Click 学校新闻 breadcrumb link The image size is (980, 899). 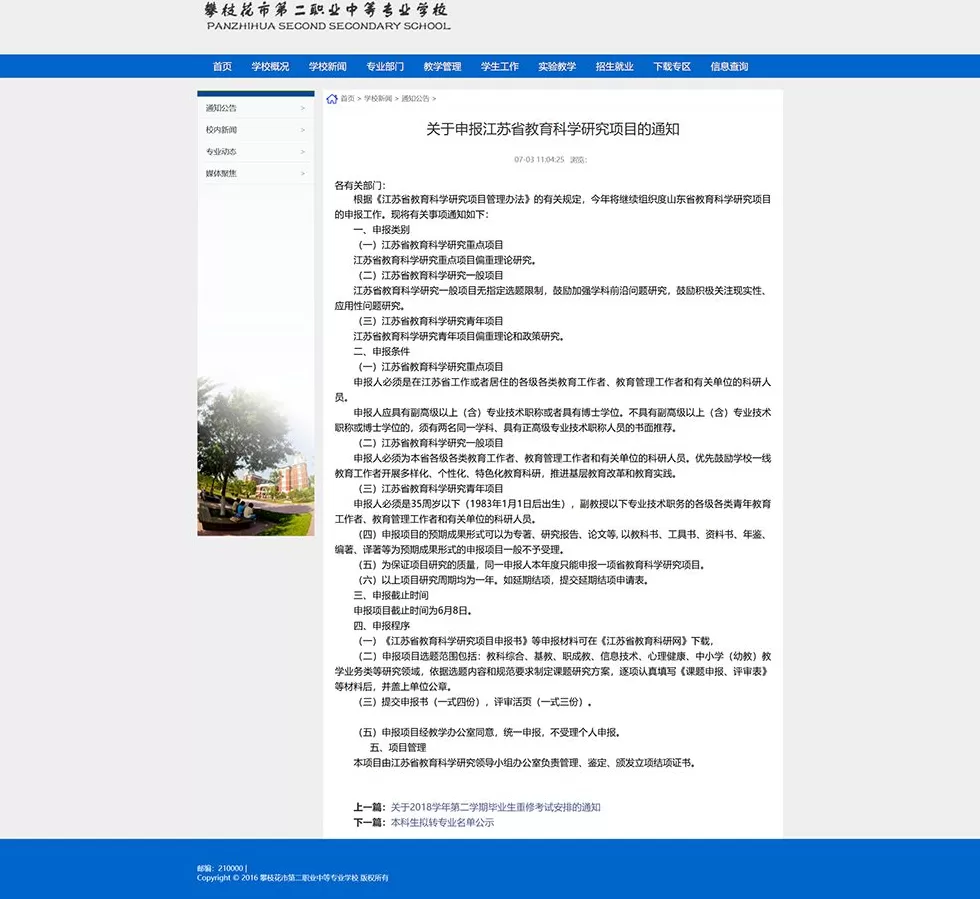378,99
